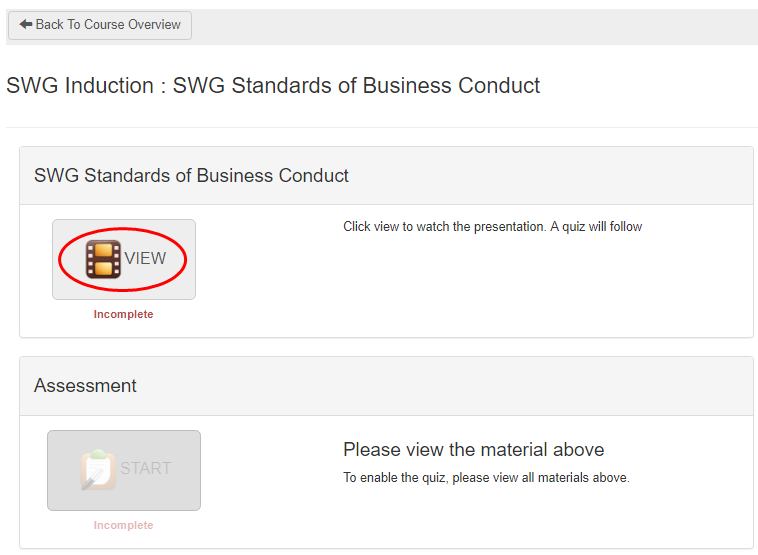Click the SWG Standards of Business Conduct panel heading
The image size is (758, 555).
191,176
